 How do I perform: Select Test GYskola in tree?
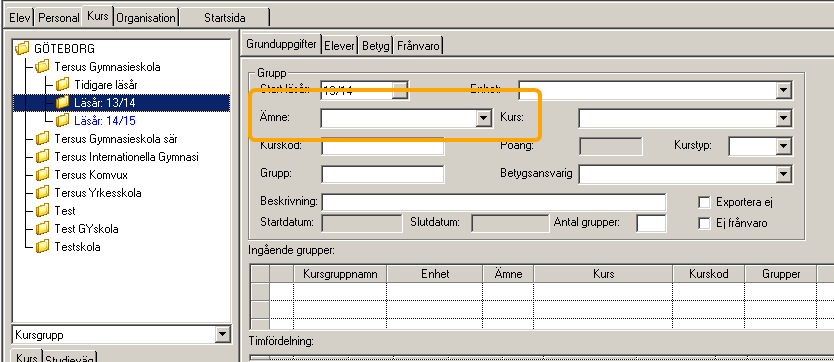86,229
